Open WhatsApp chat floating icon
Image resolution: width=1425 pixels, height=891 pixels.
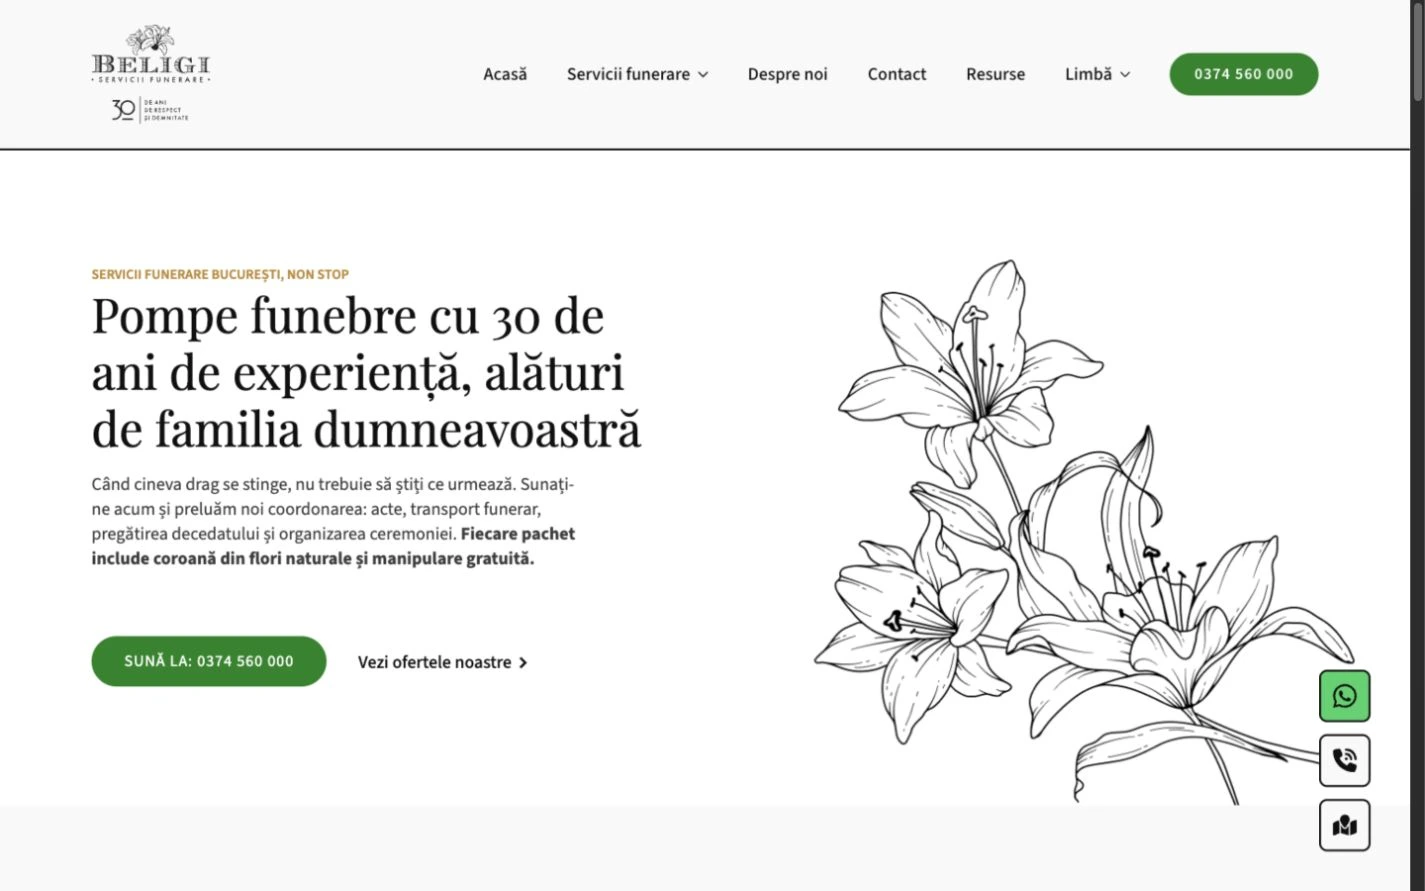[x=1344, y=696]
